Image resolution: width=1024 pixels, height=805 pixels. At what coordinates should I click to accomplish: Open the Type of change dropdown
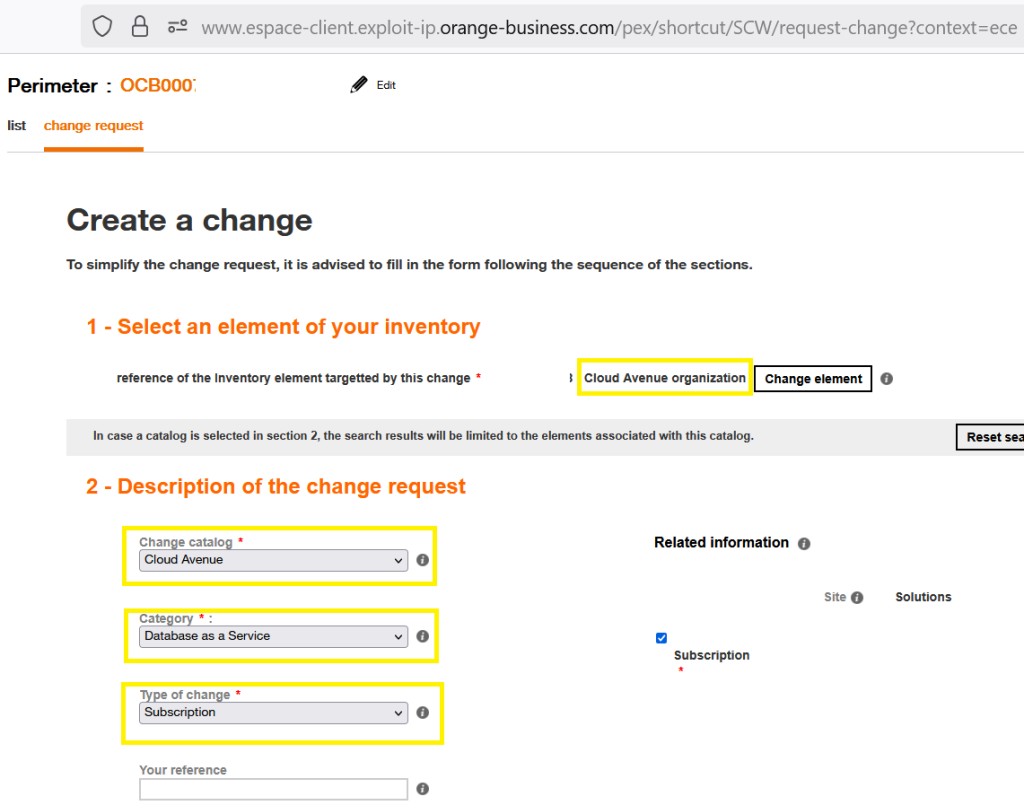(273, 713)
